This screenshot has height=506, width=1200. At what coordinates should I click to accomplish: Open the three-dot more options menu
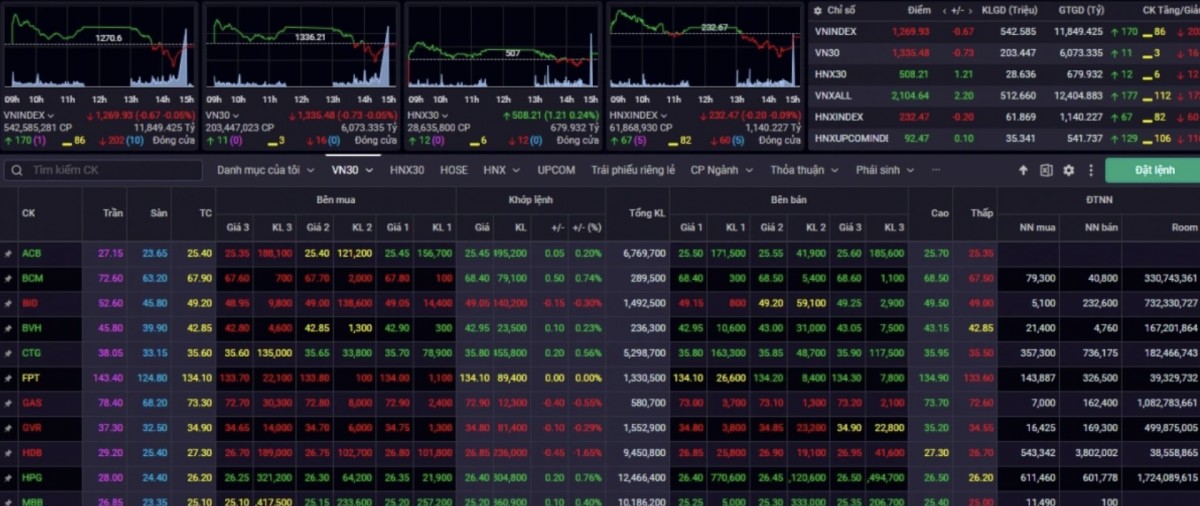(x=1091, y=171)
